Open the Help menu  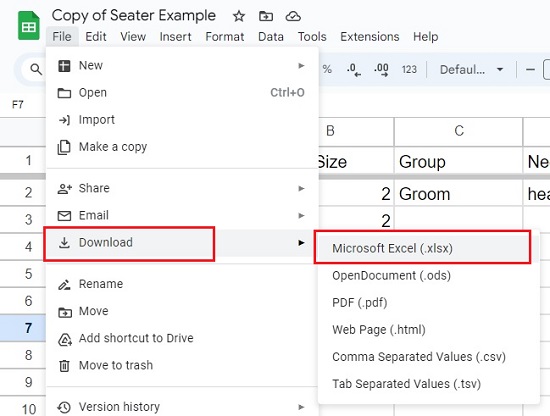pyautogui.click(x=425, y=36)
